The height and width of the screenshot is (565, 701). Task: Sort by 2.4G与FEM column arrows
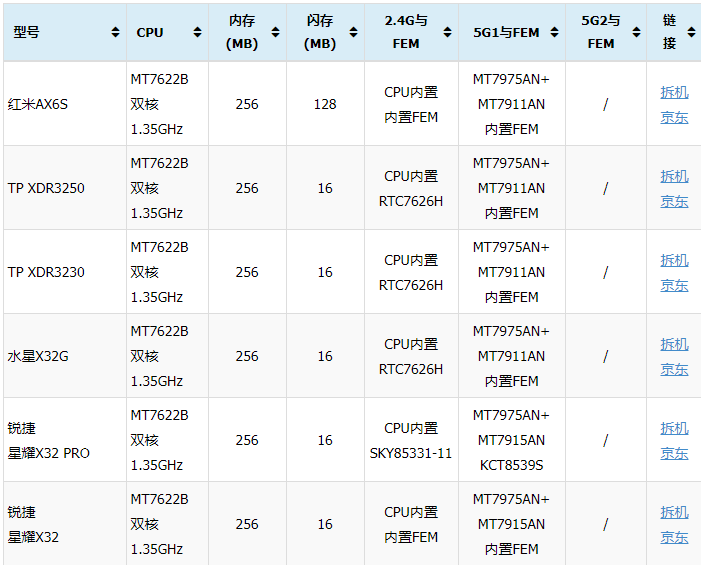[447, 32]
